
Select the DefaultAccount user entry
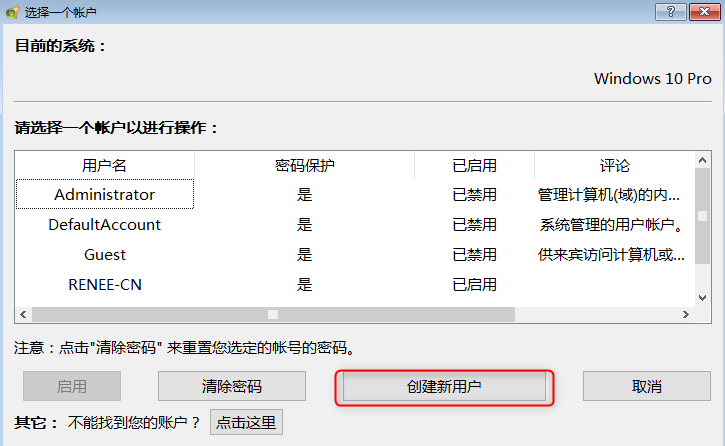(x=105, y=225)
